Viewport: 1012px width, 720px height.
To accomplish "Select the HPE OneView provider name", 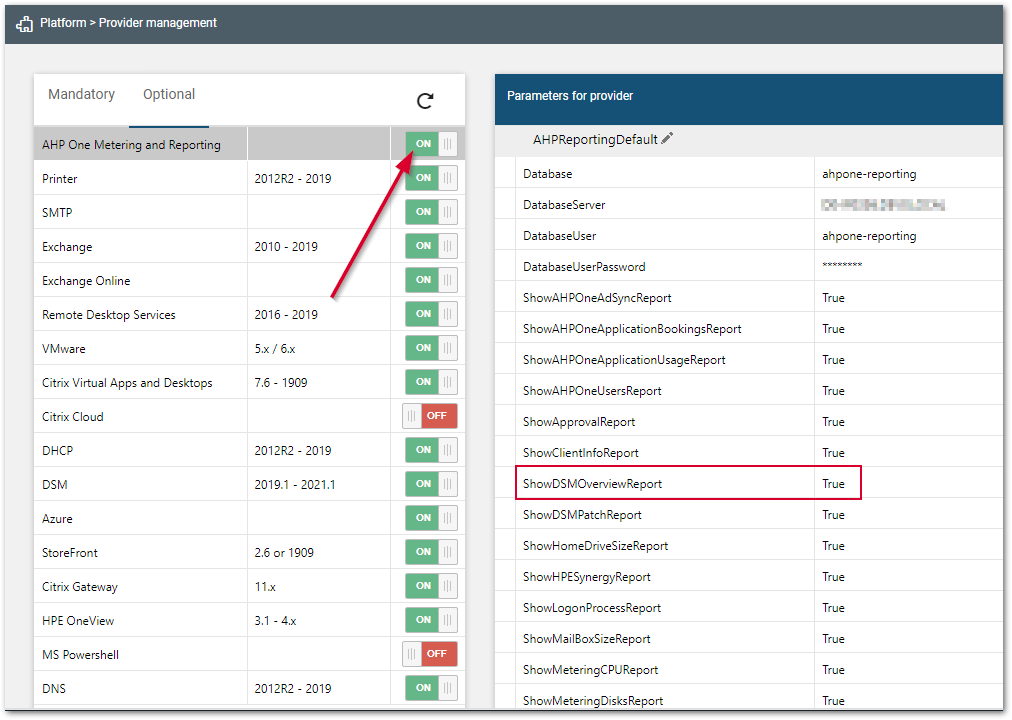I will (77, 621).
